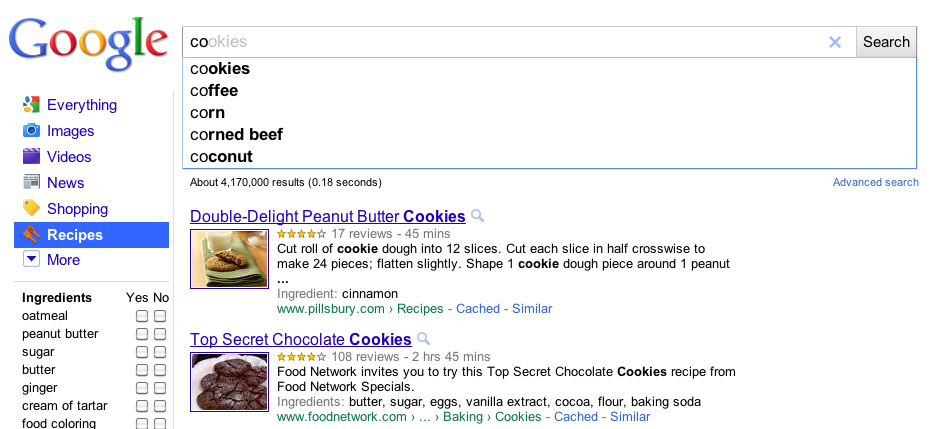Viewport: 934px width, 429px height.
Task: Choose the 'corned beef' suggestion
Action: point(236,135)
